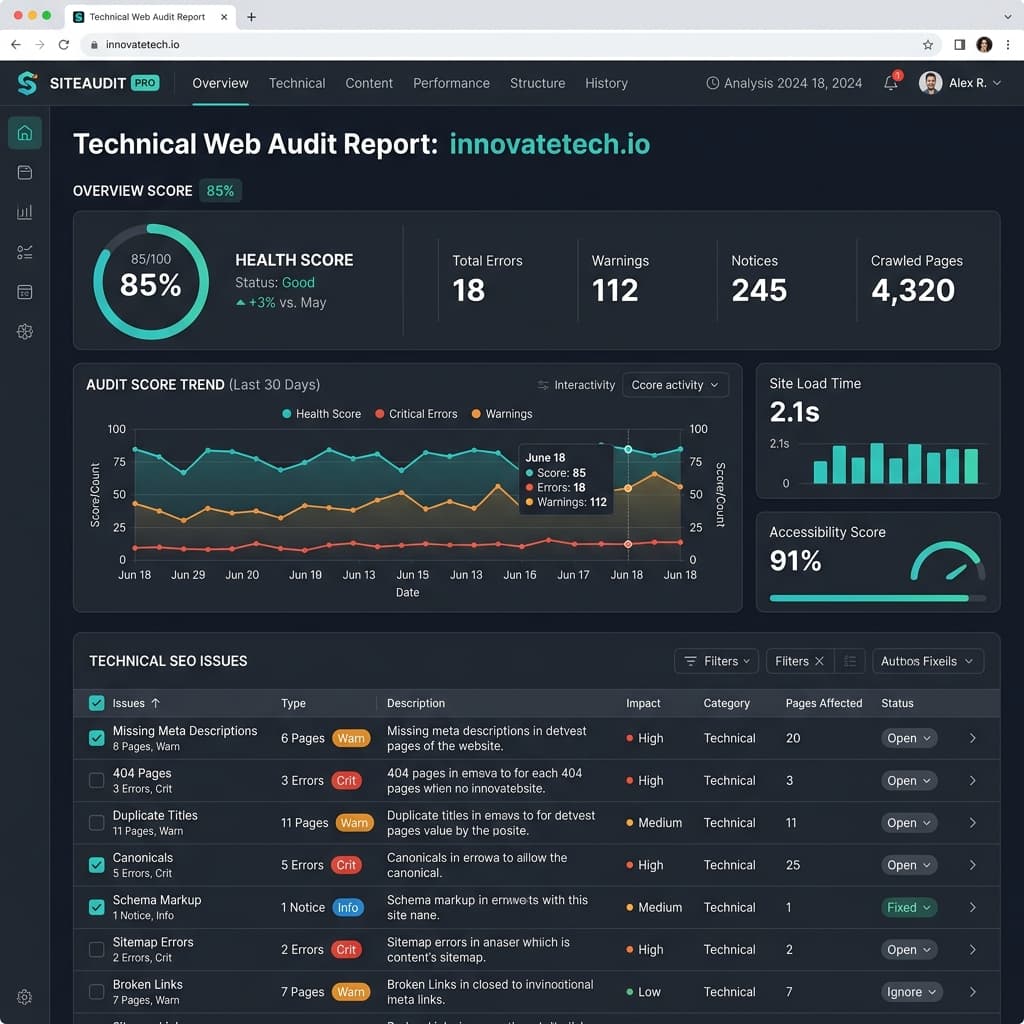The width and height of the screenshot is (1024, 1024).
Task: Check the Broken Links checkbox
Action: click(97, 991)
